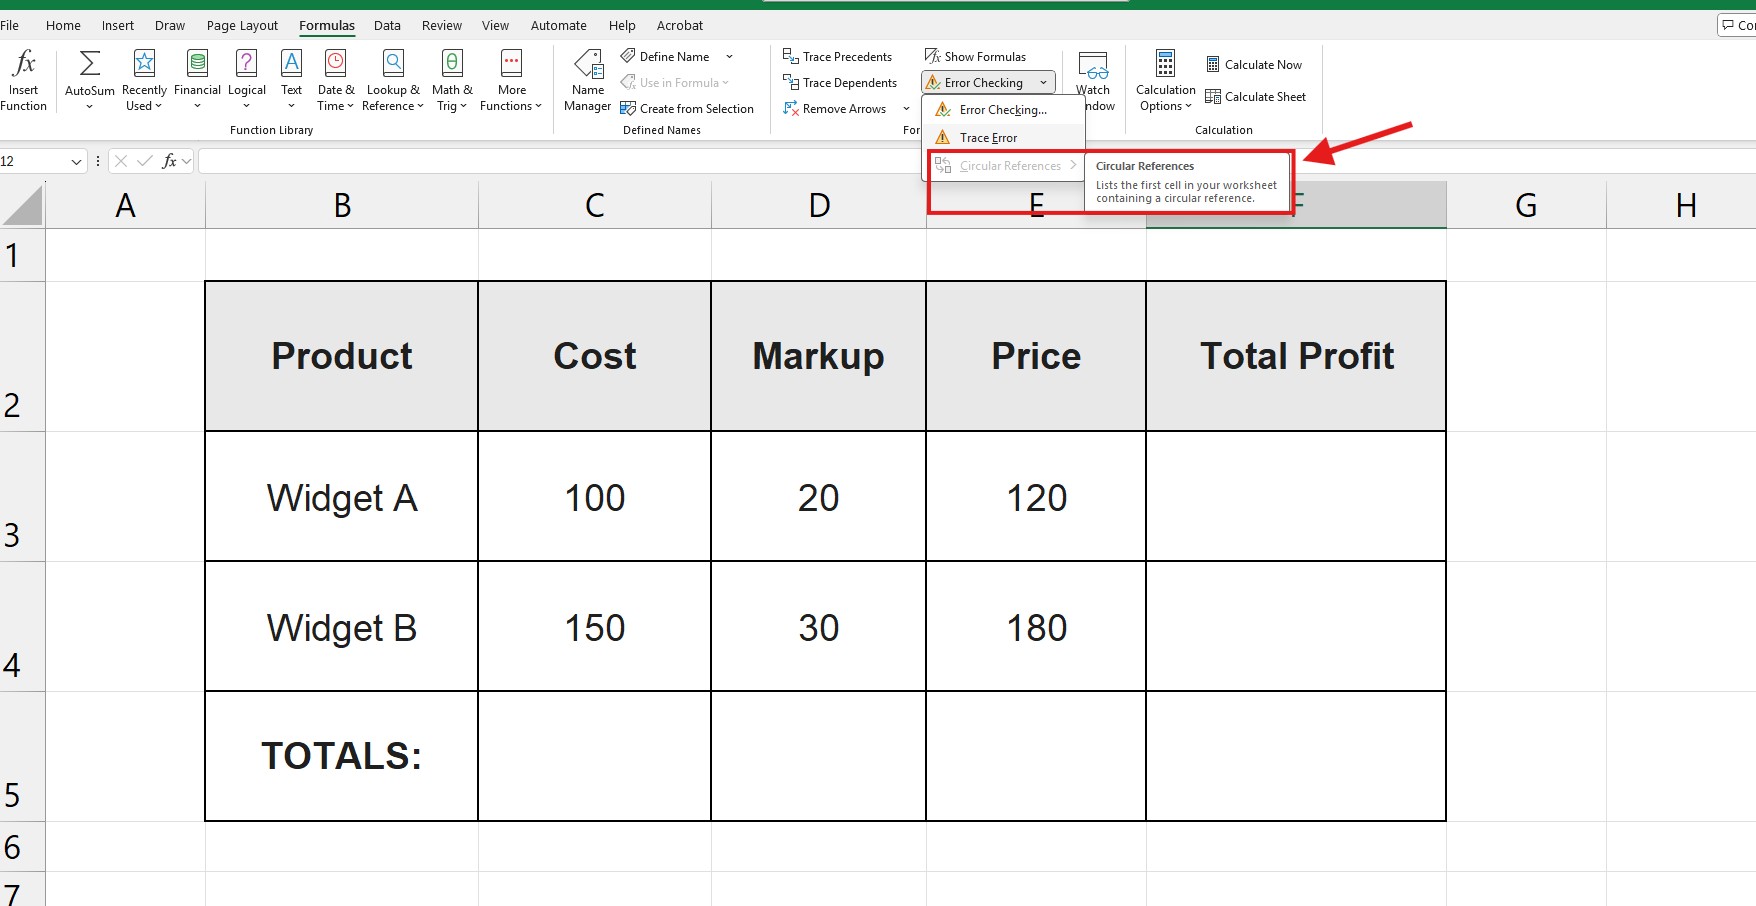Click Create from Selection
This screenshot has height=906, width=1756.
688,108
